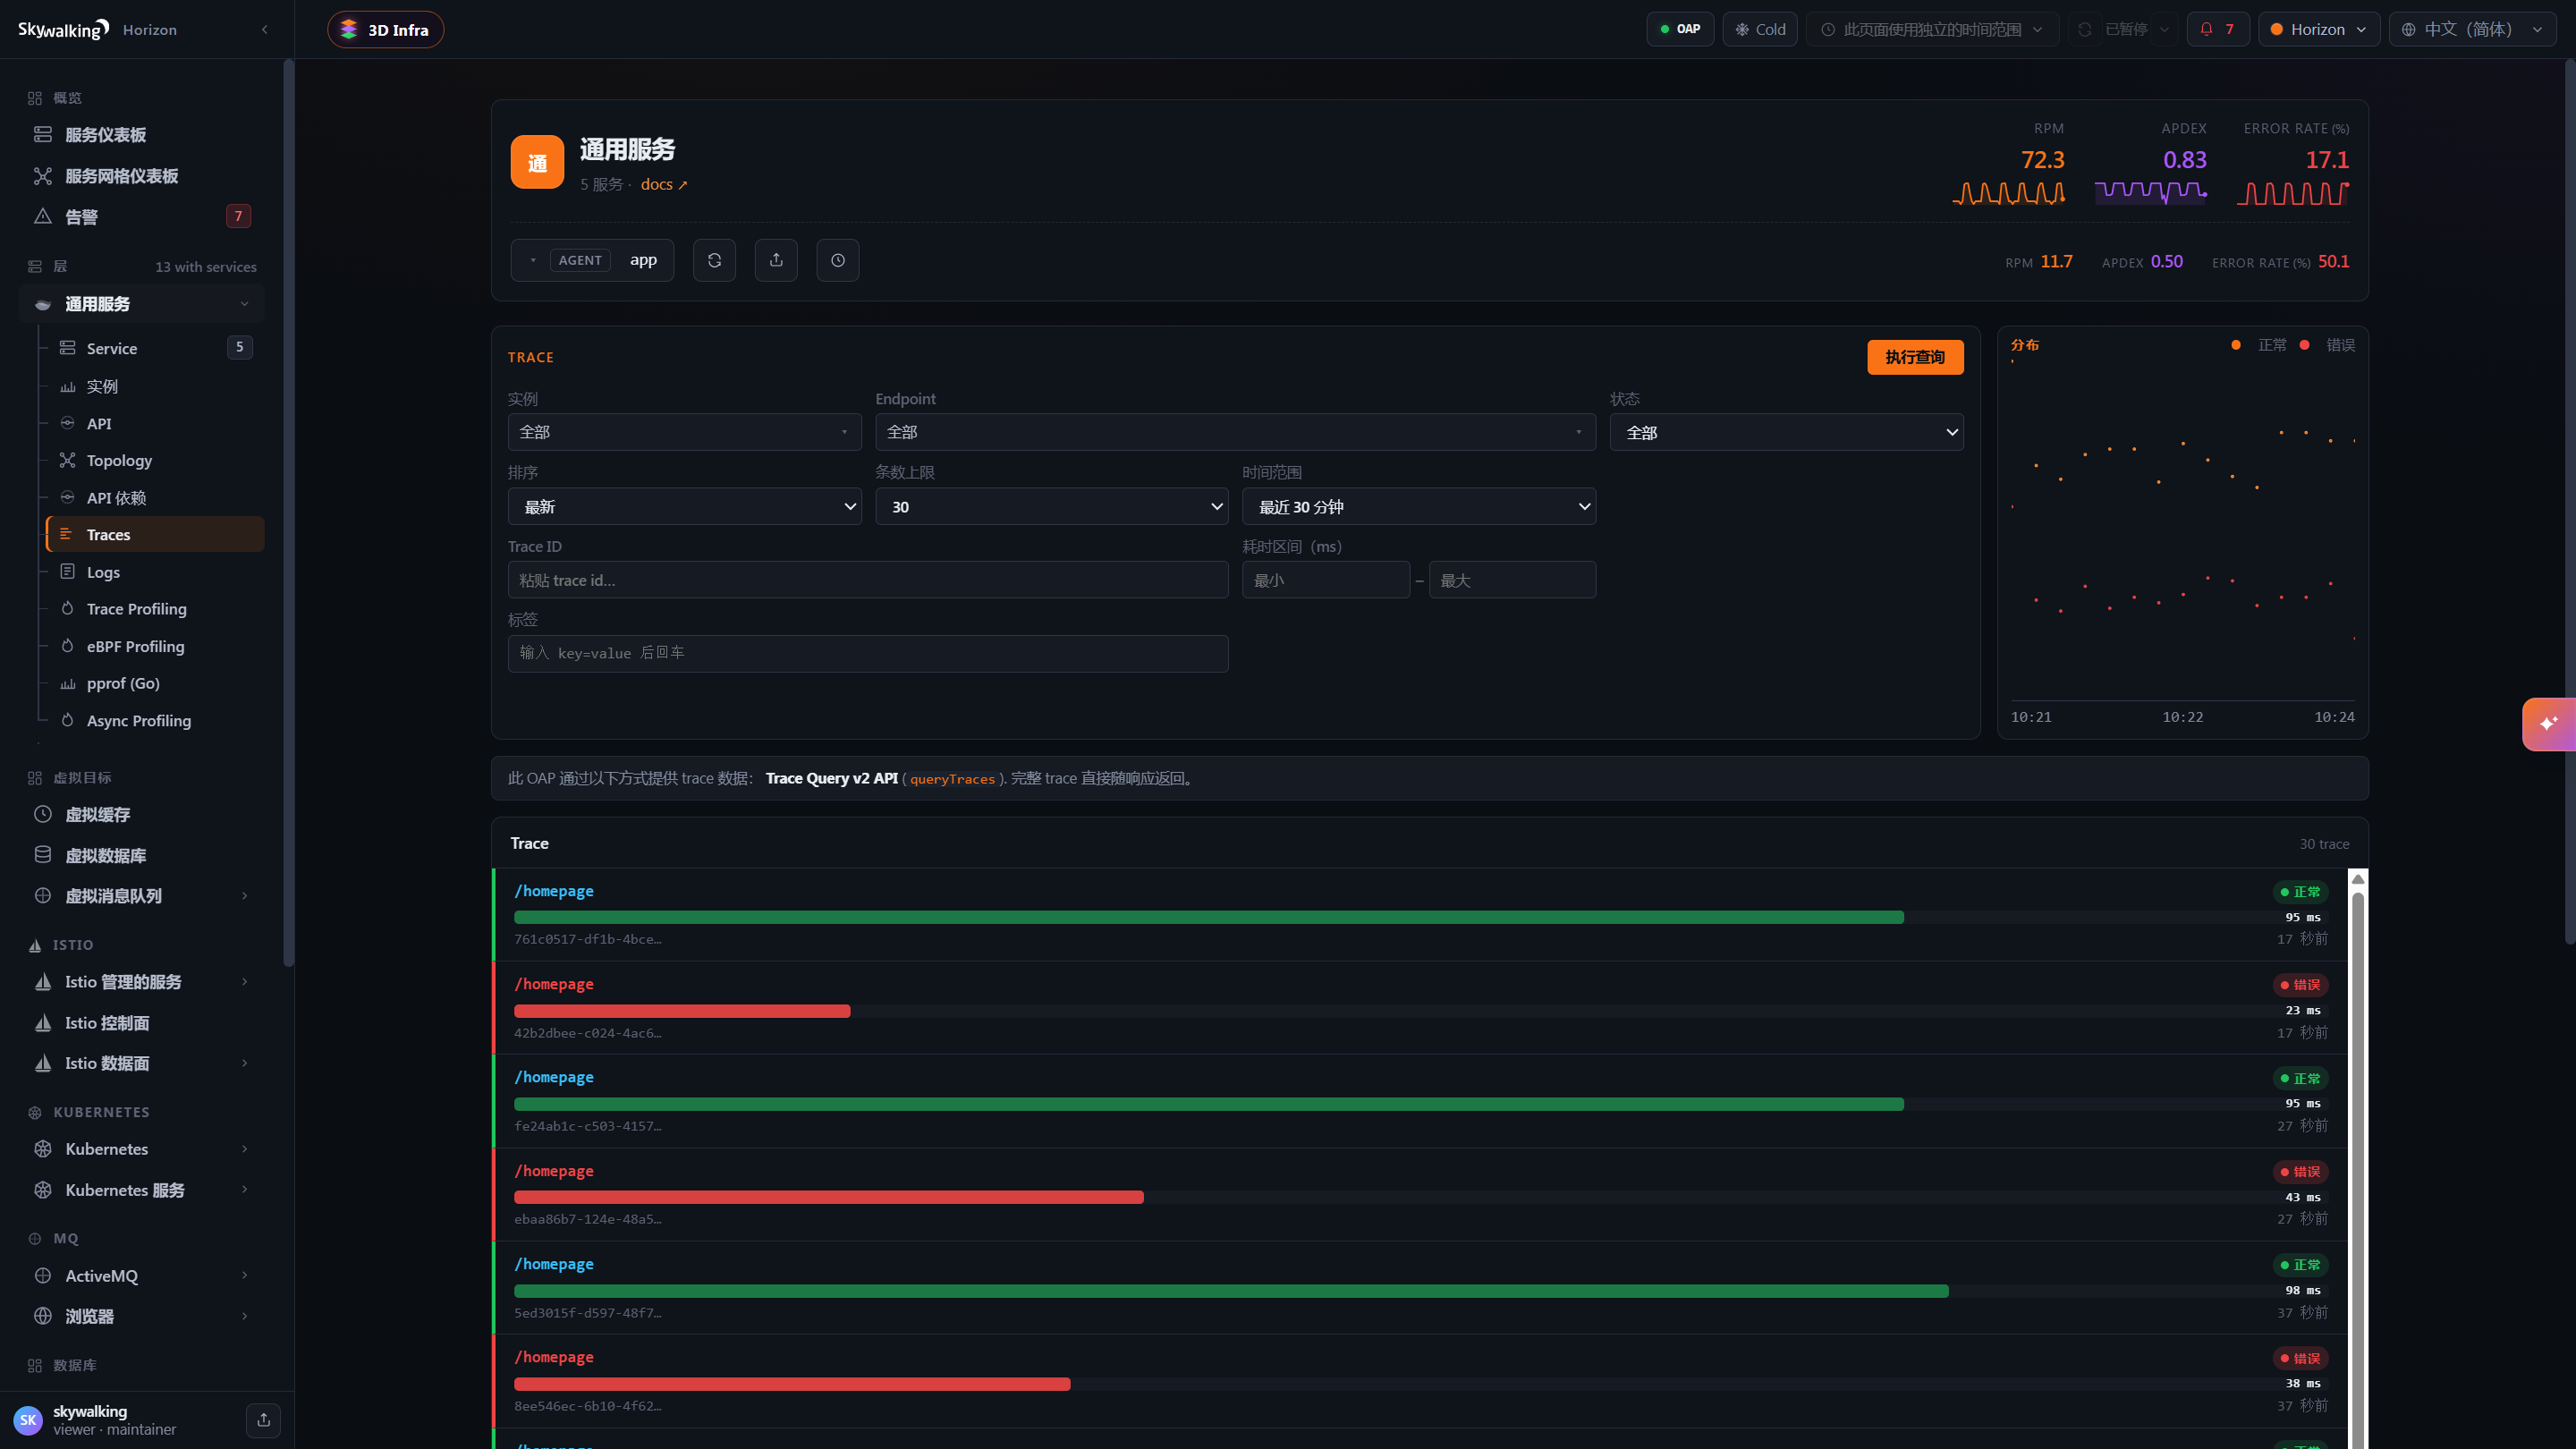Select the Traces tab in sidebar
This screenshot has width=2576, height=1449.
tap(155, 534)
